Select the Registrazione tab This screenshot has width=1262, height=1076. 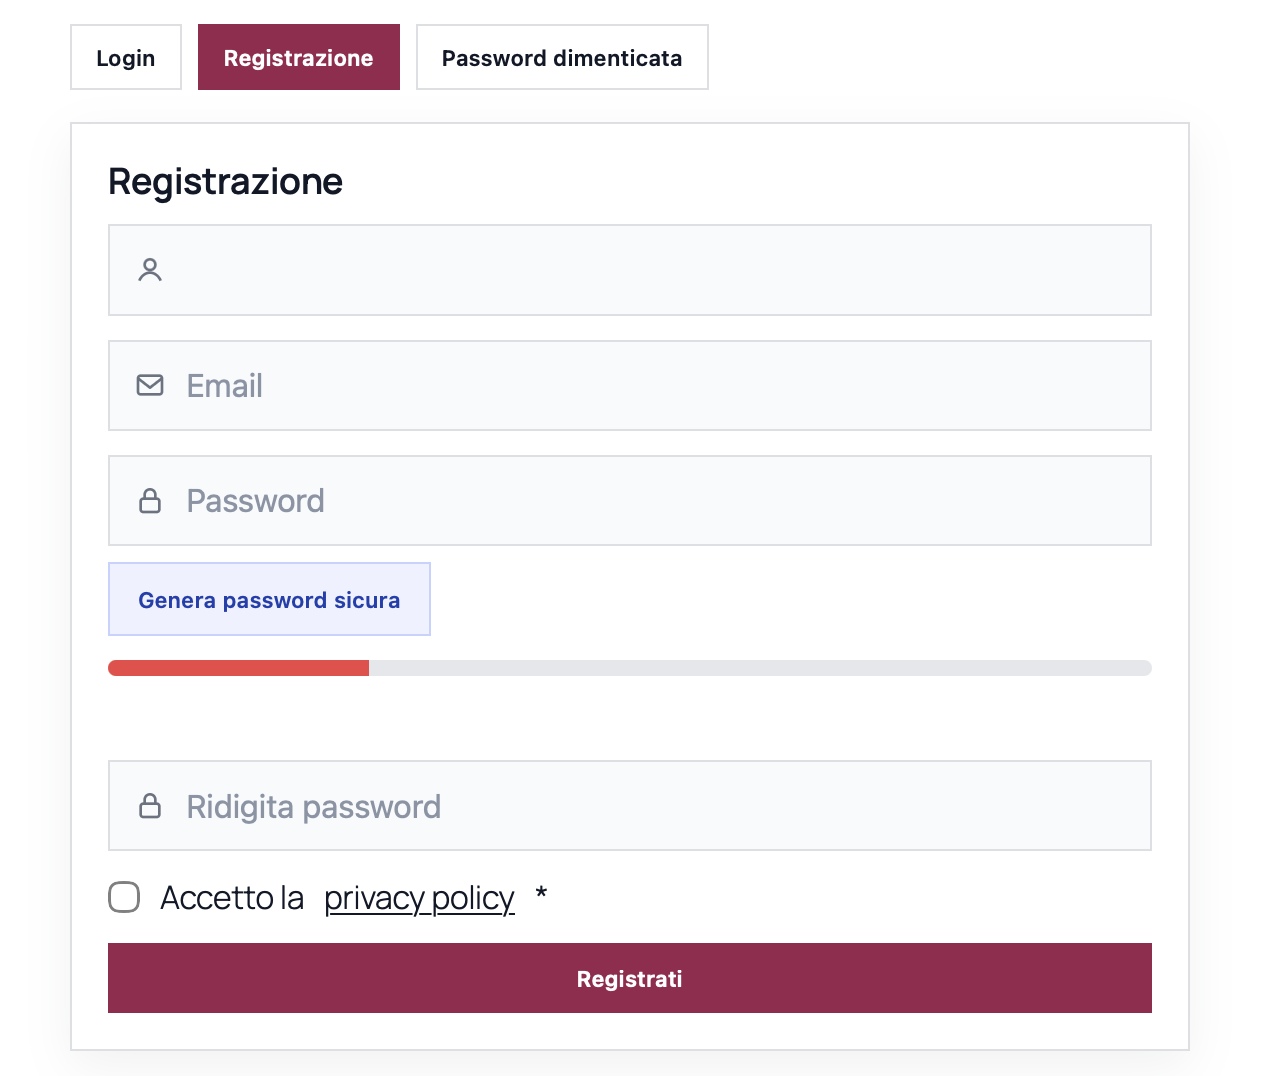click(298, 58)
